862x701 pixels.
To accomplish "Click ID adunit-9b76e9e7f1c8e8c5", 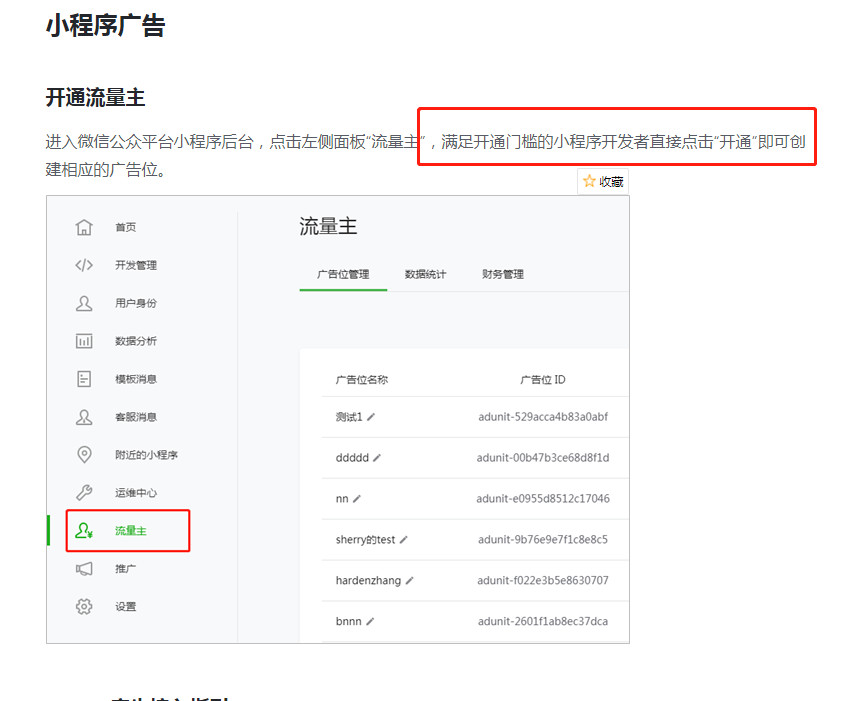I will point(543,539).
